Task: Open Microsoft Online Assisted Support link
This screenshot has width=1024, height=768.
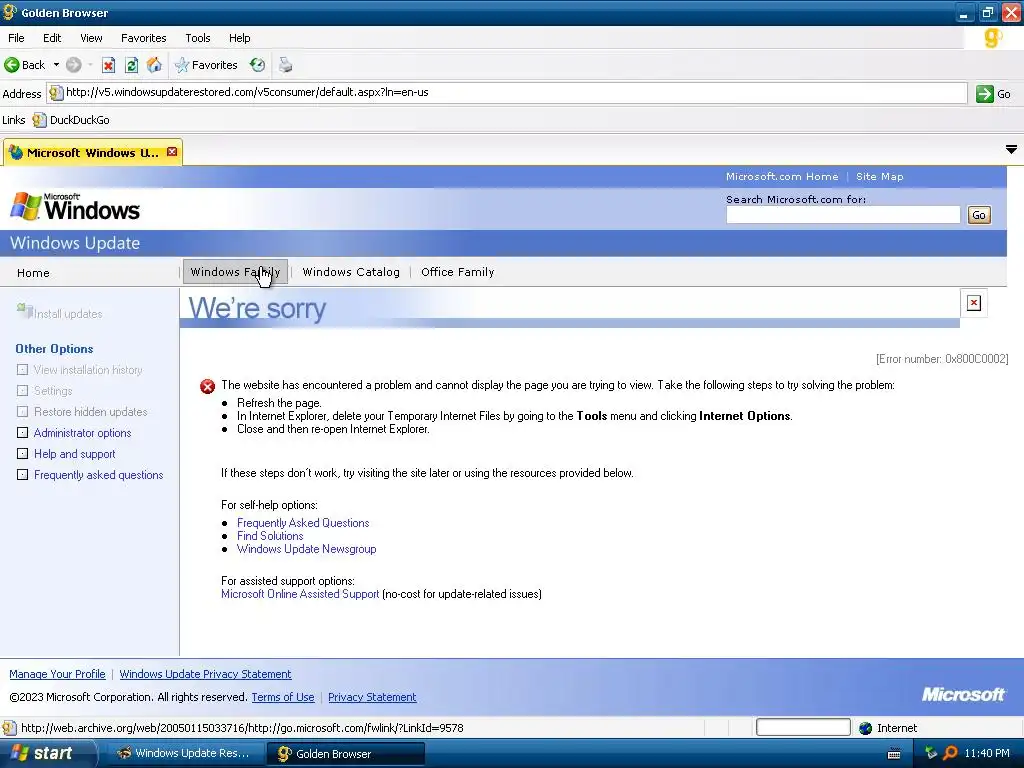Action: pyautogui.click(x=300, y=594)
